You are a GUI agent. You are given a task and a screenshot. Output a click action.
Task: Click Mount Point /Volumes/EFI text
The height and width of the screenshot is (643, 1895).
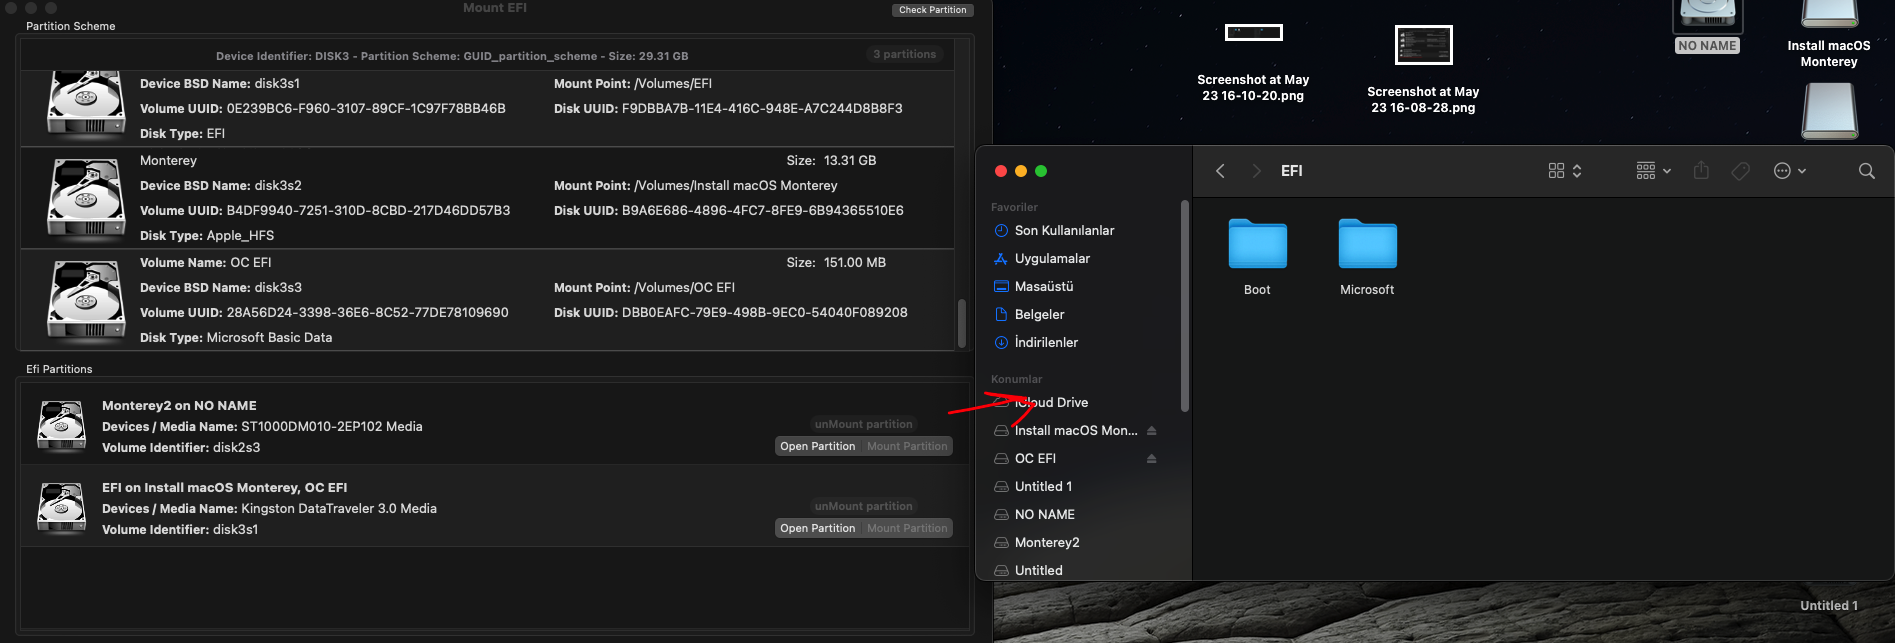(633, 83)
